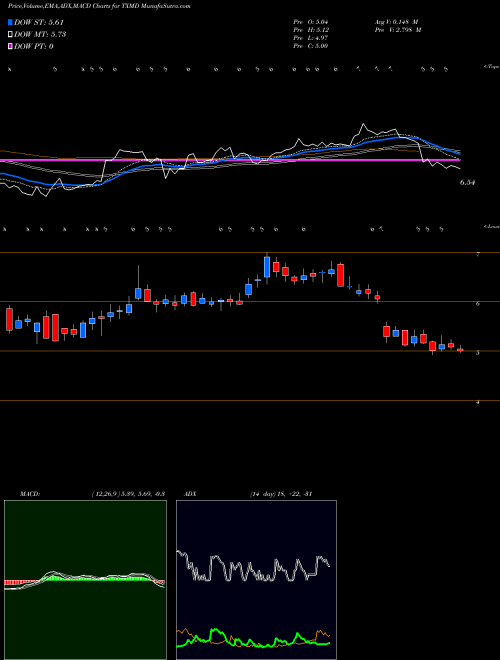This screenshot has width=500, height=660.
Task: Select the 'DOW MT: 5.73' legend label
Action: tap(40, 35)
